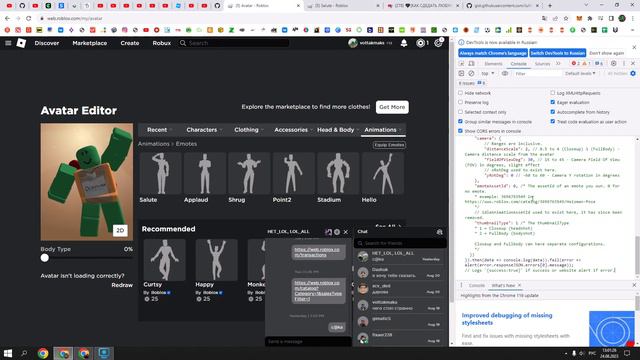The height and width of the screenshot is (360, 640).
Task: Enable Preserve log checkbox
Action: tap(460, 102)
